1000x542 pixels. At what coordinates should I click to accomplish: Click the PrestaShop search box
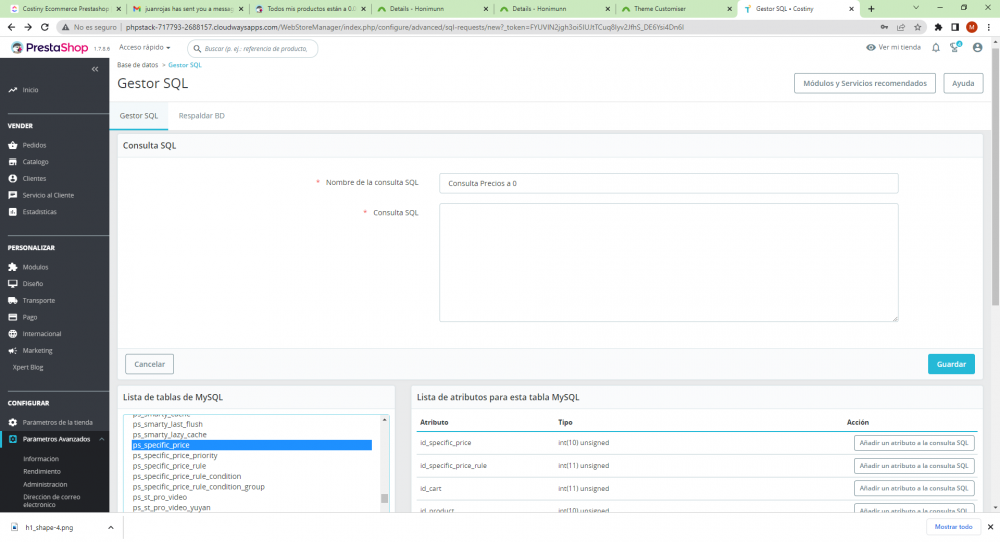[253, 48]
